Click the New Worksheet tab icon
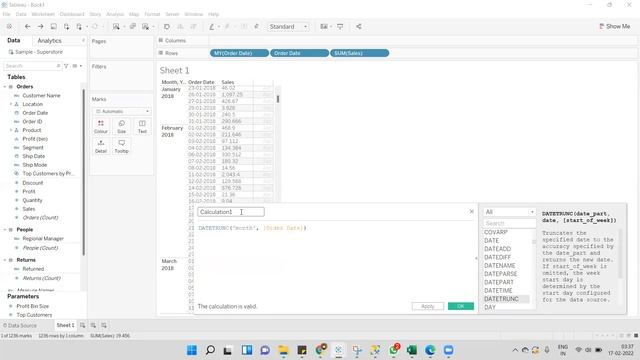 pyautogui.click(x=82, y=325)
